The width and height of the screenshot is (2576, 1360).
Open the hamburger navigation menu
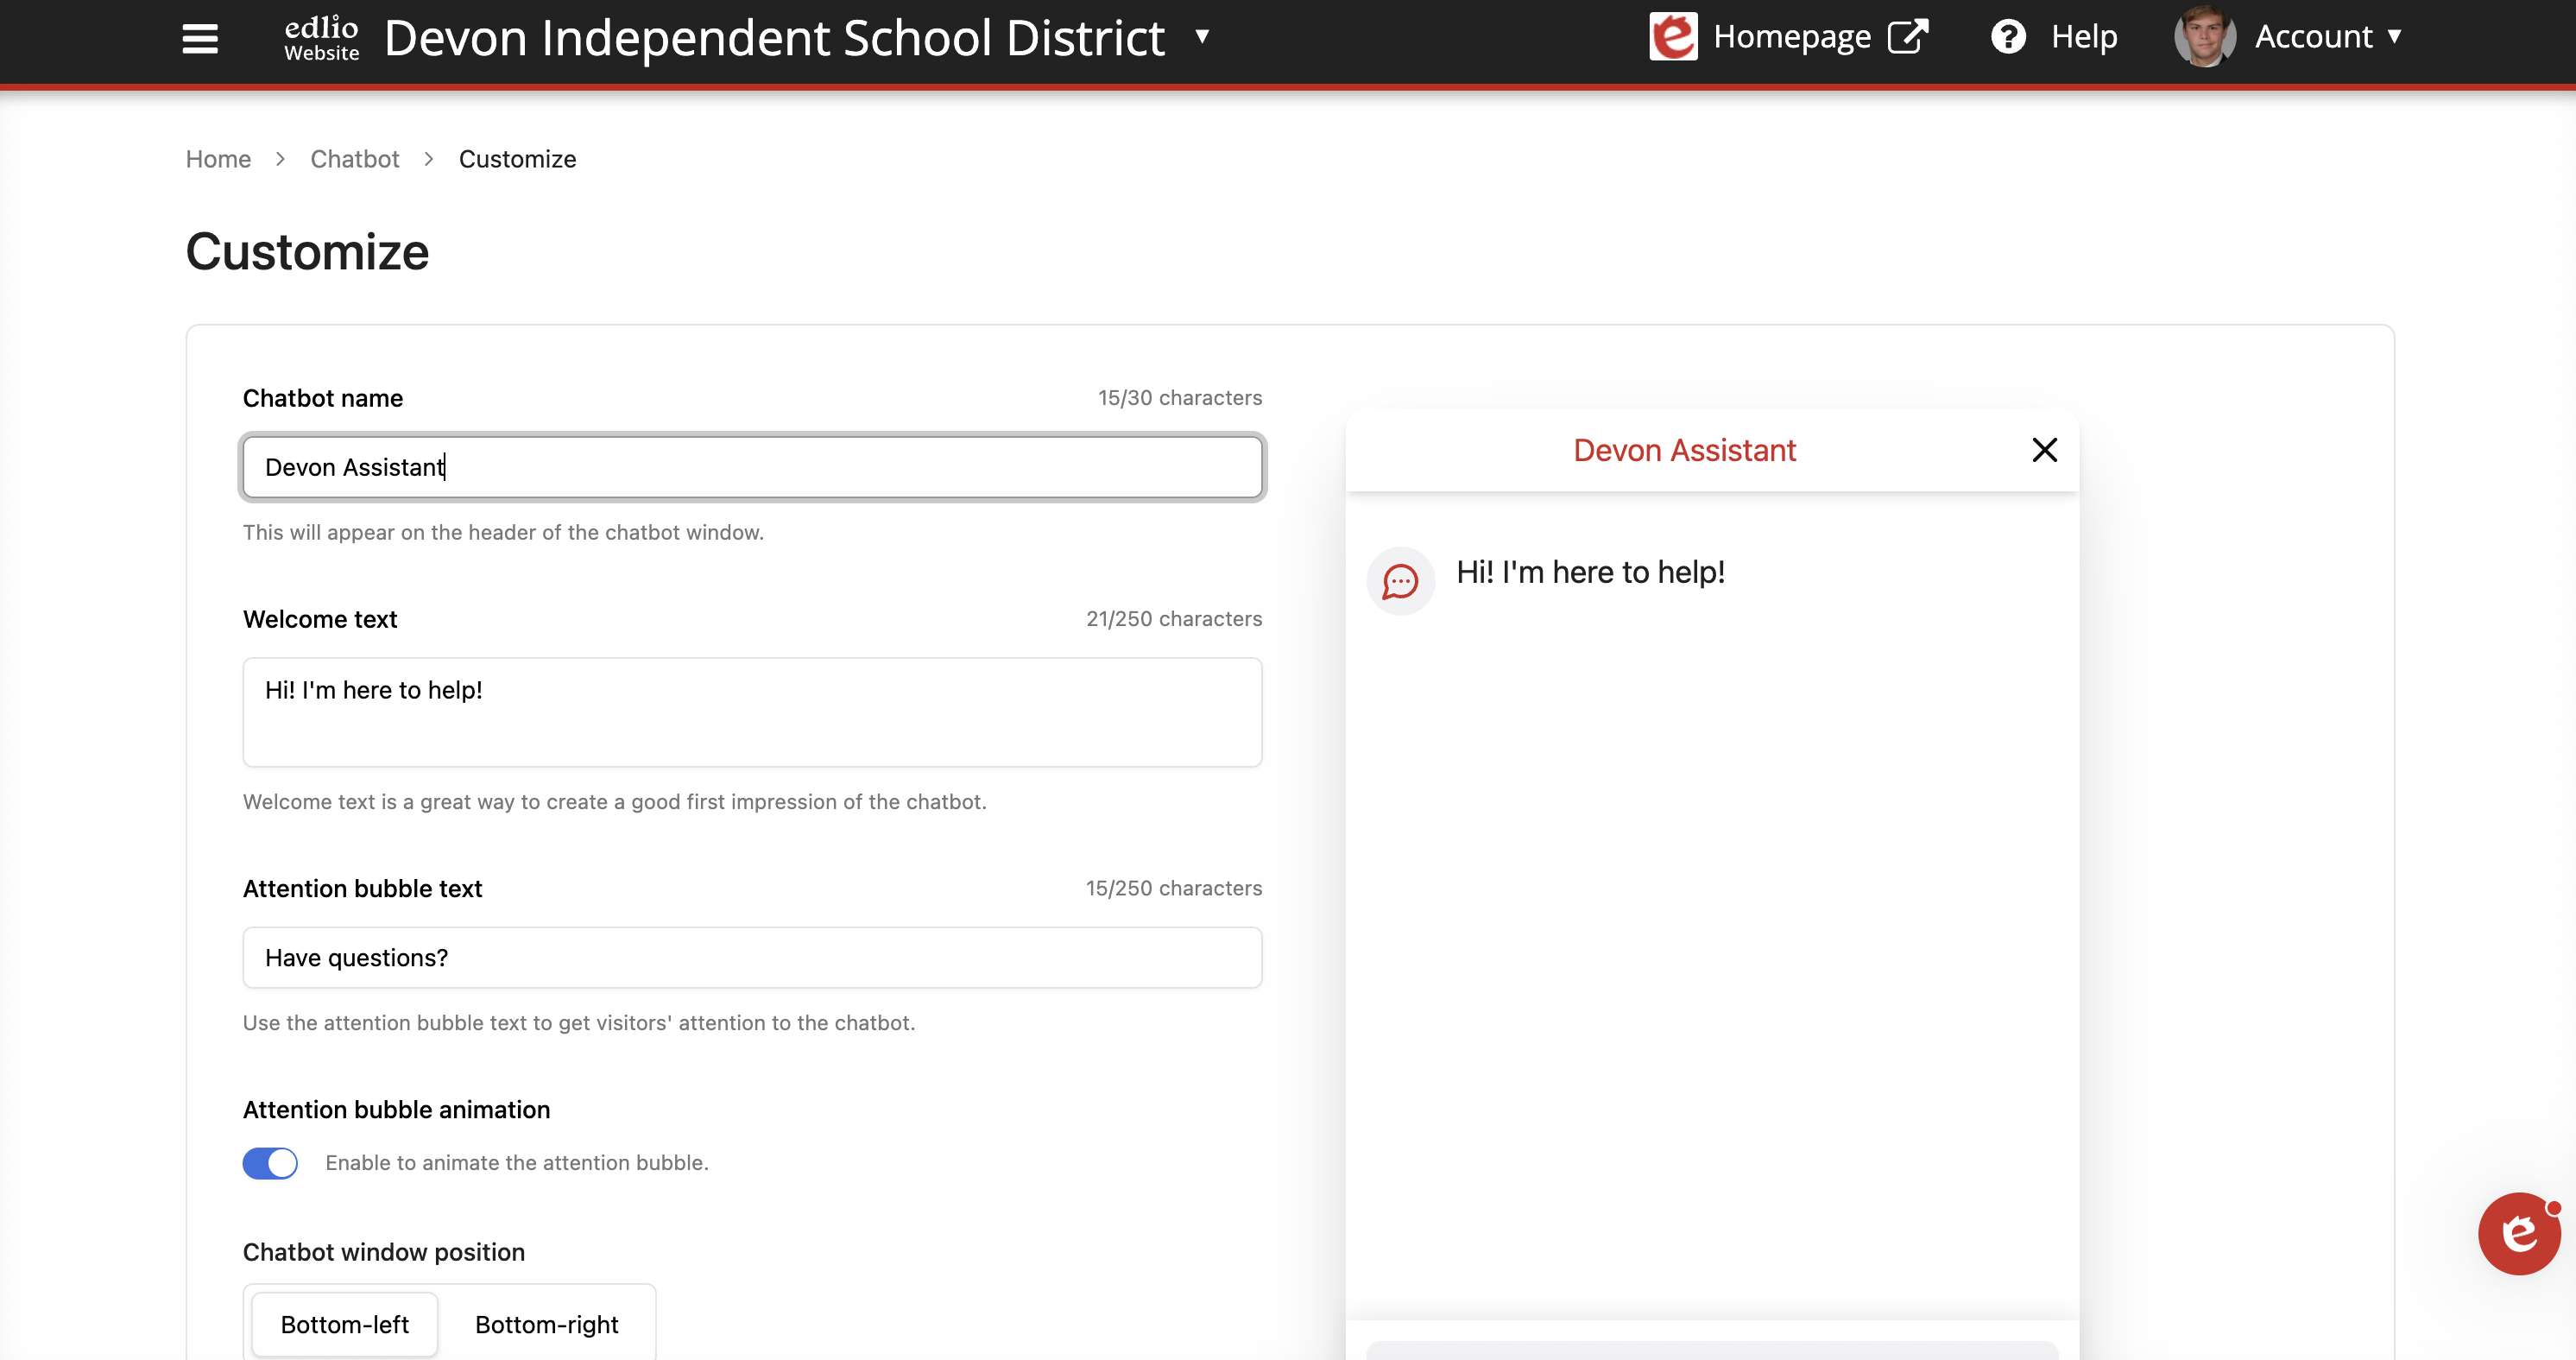click(200, 38)
